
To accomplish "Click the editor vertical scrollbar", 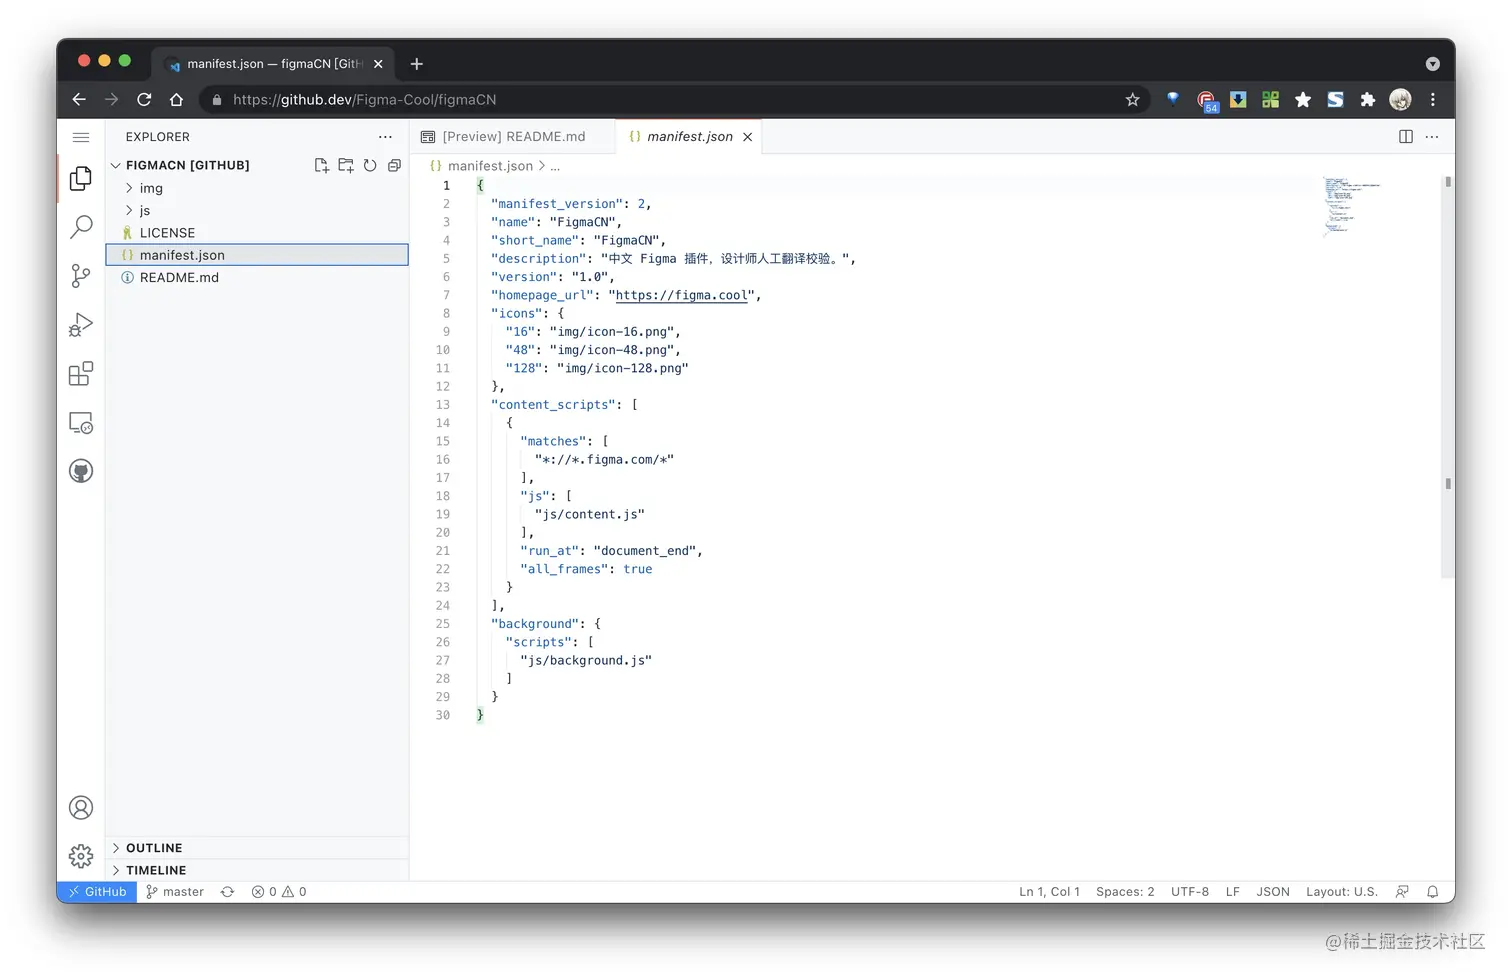I will click(1448, 378).
